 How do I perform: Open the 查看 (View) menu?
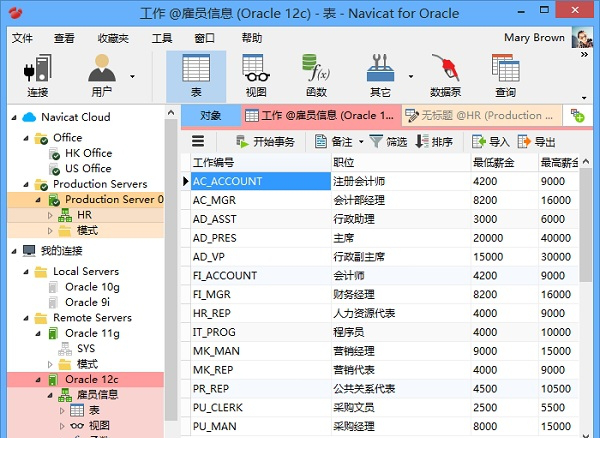click(x=64, y=38)
